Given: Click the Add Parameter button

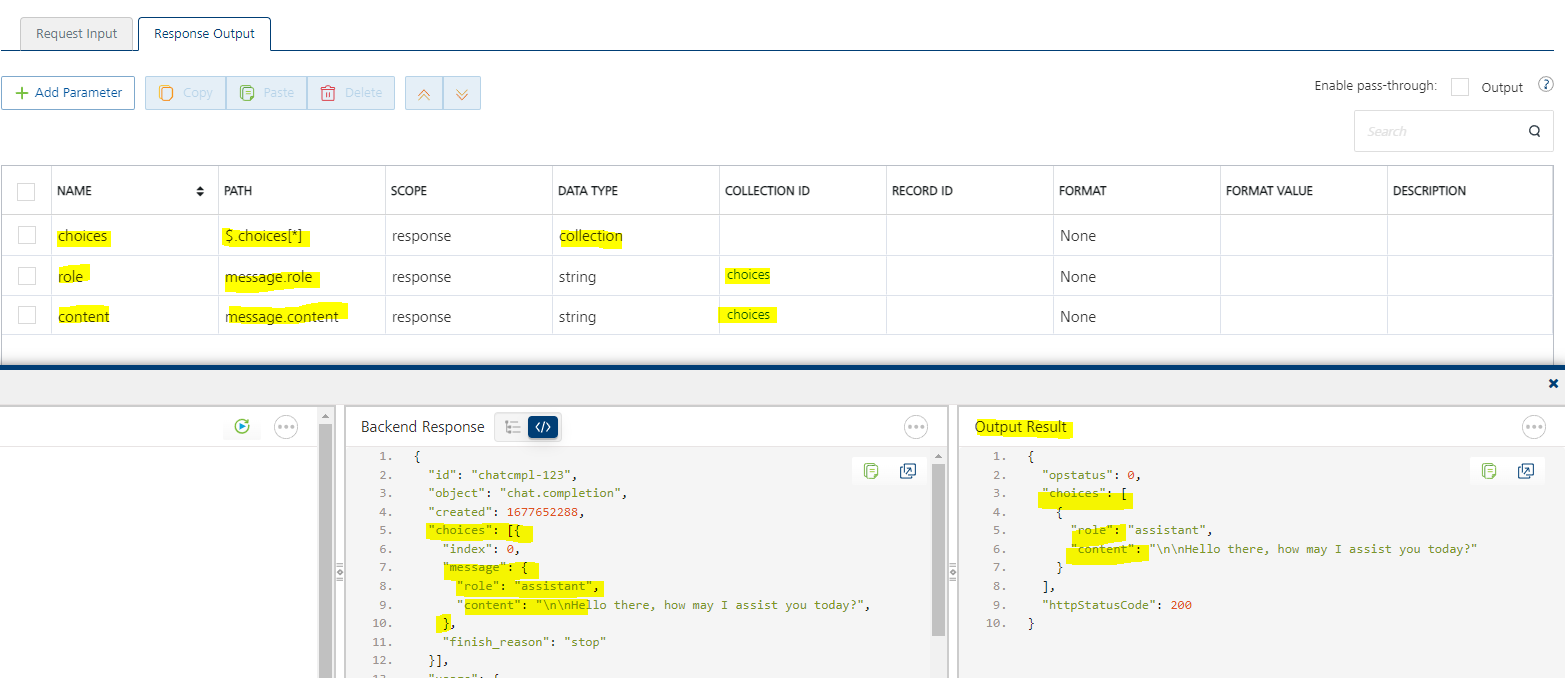Looking at the screenshot, I should click(x=67, y=92).
